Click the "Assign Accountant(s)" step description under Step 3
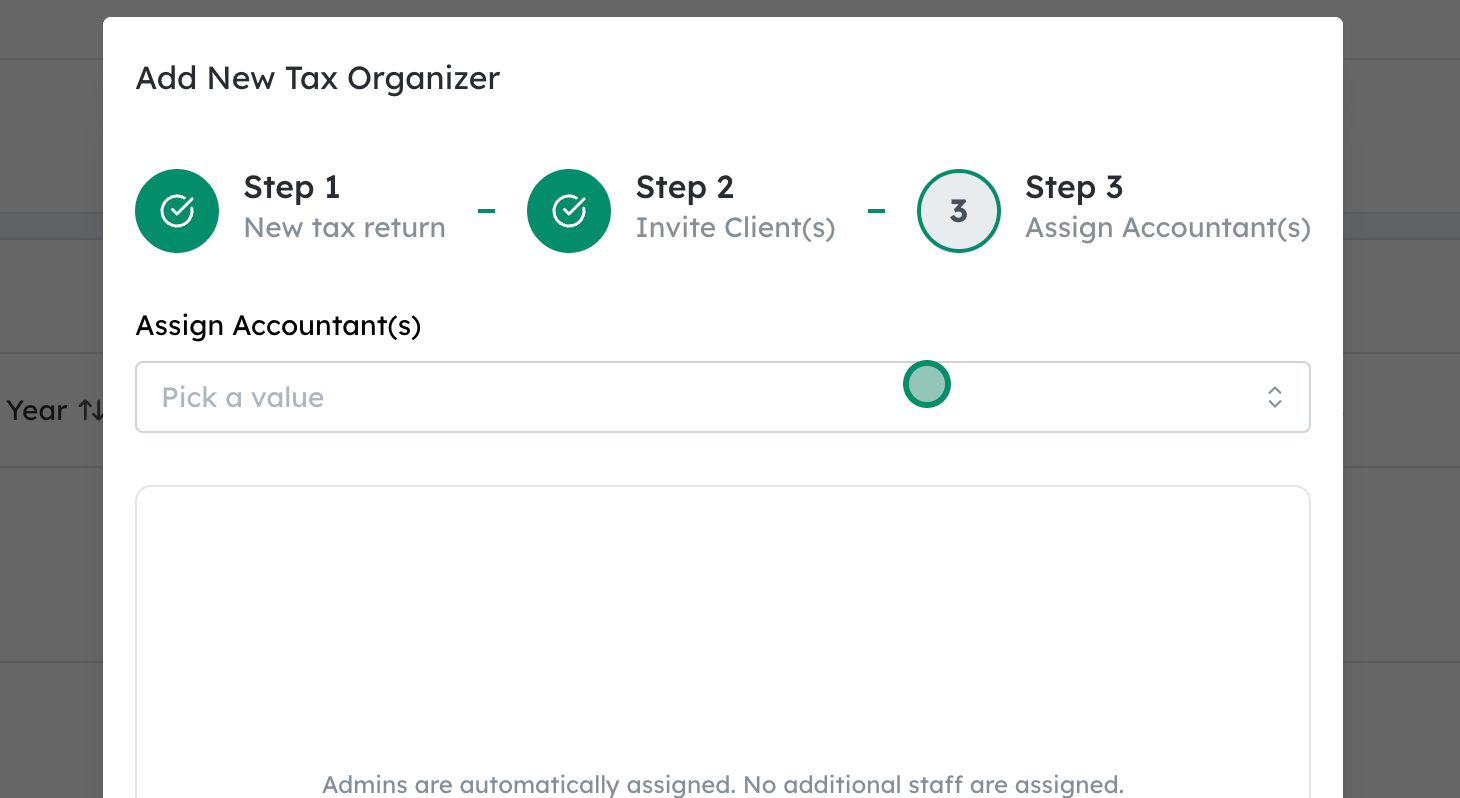1460x798 pixels. click(x=1167, y=228)
